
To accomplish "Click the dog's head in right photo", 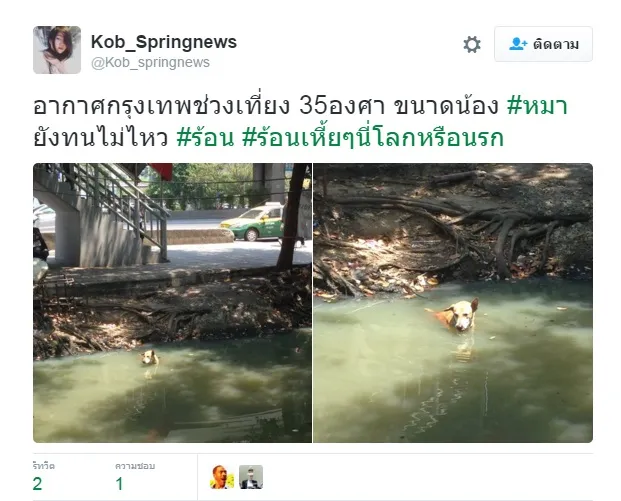I will (462, 315).
